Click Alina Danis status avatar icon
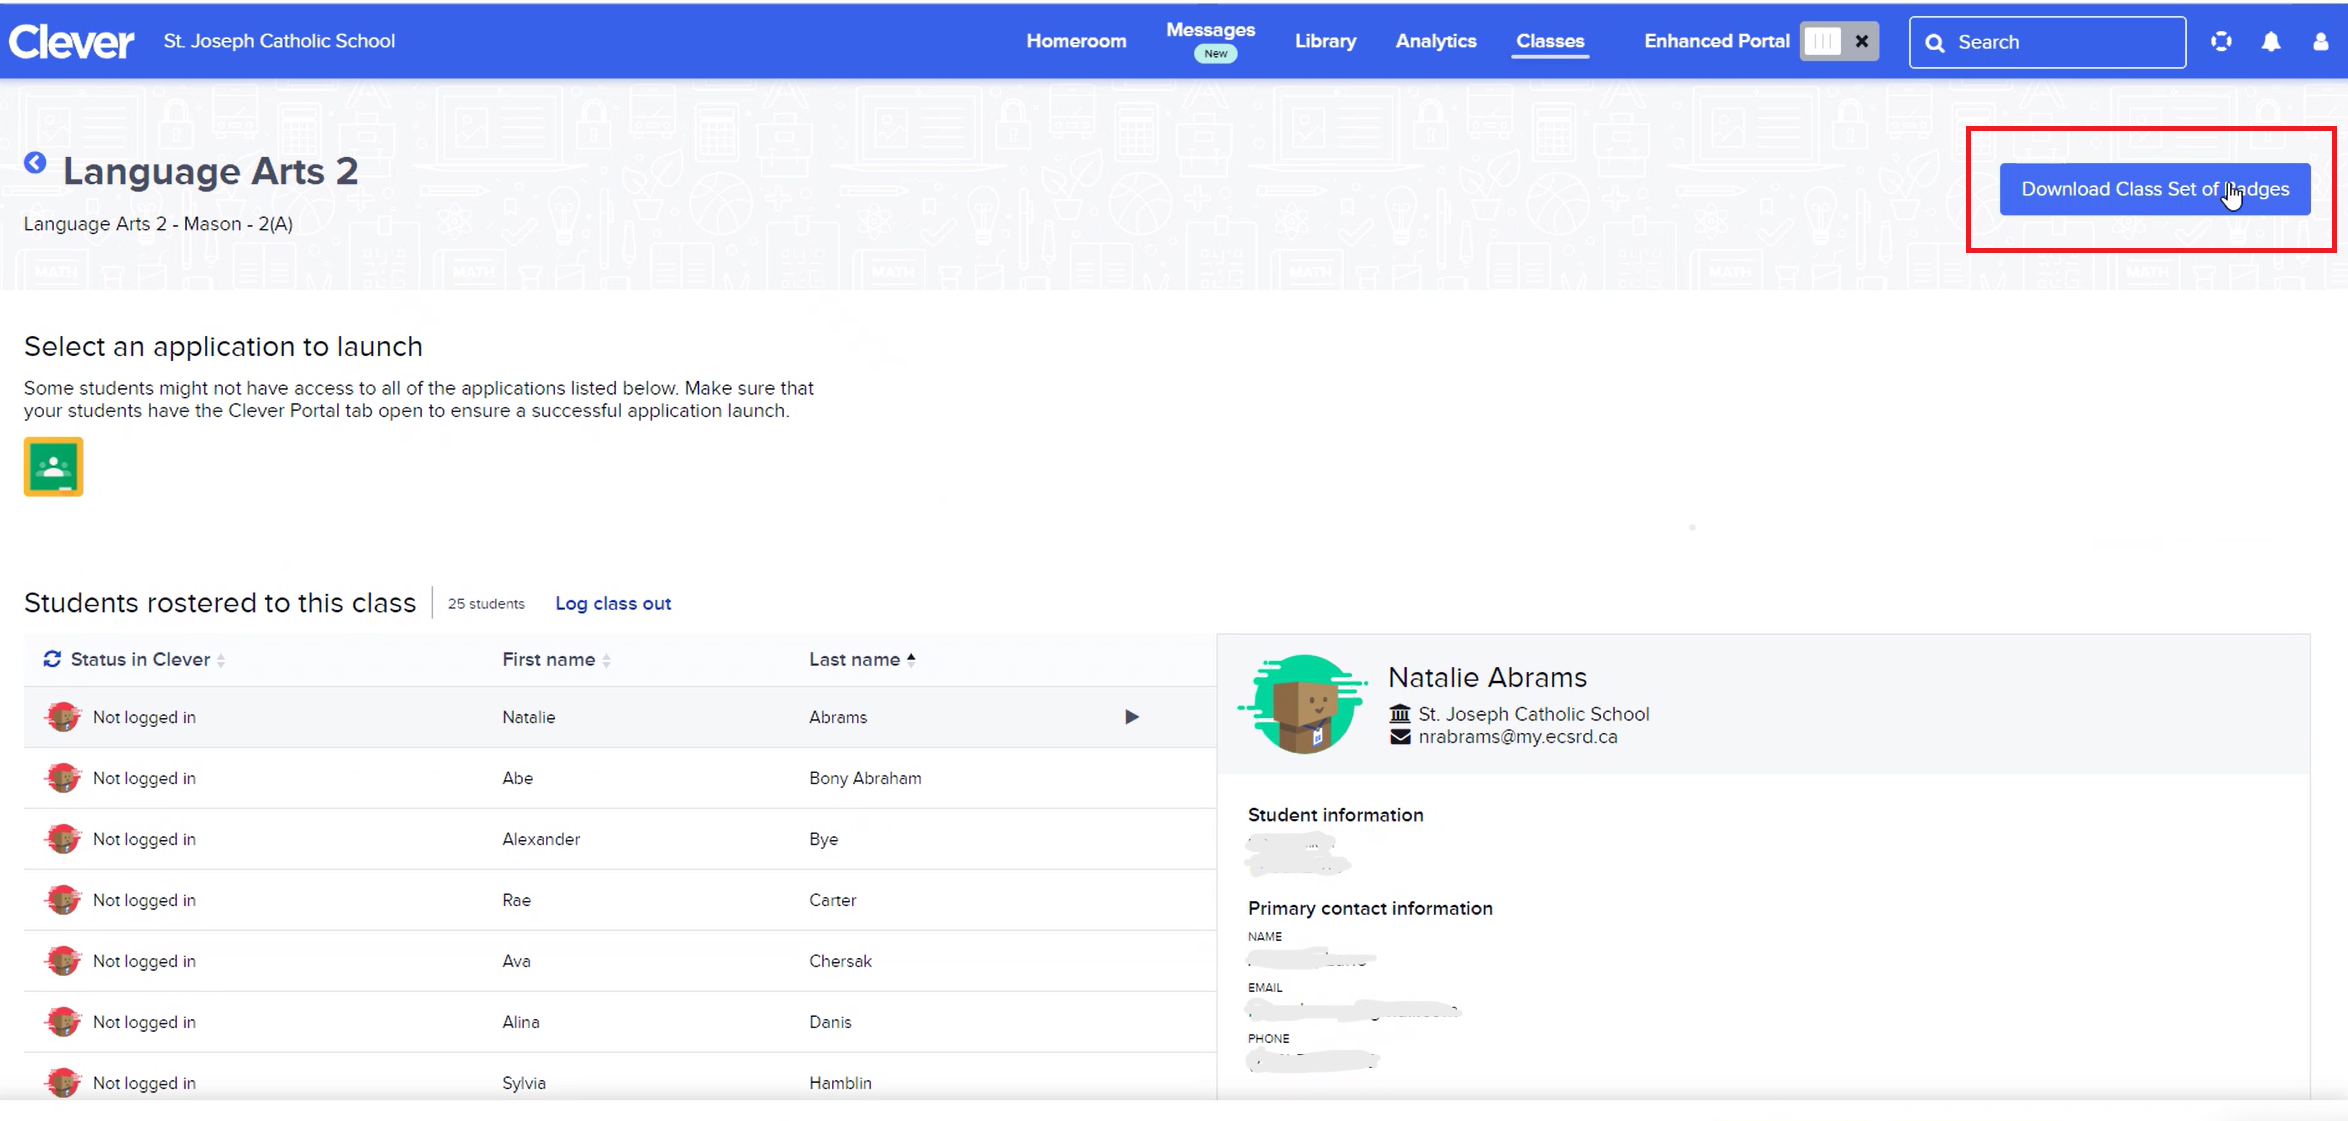Screen dimensions: 2348x1121 pyautogui.click(x=63, y=1022)
